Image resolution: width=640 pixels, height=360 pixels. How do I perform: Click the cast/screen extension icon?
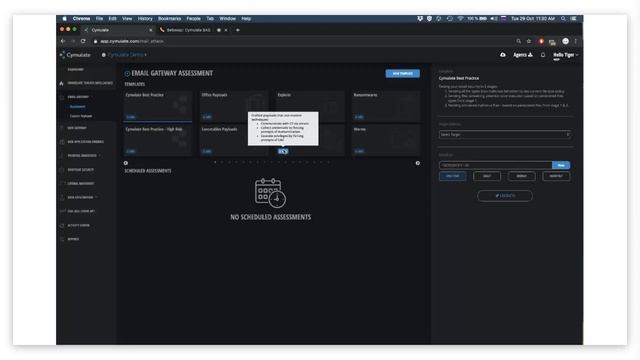coord(552,42)
